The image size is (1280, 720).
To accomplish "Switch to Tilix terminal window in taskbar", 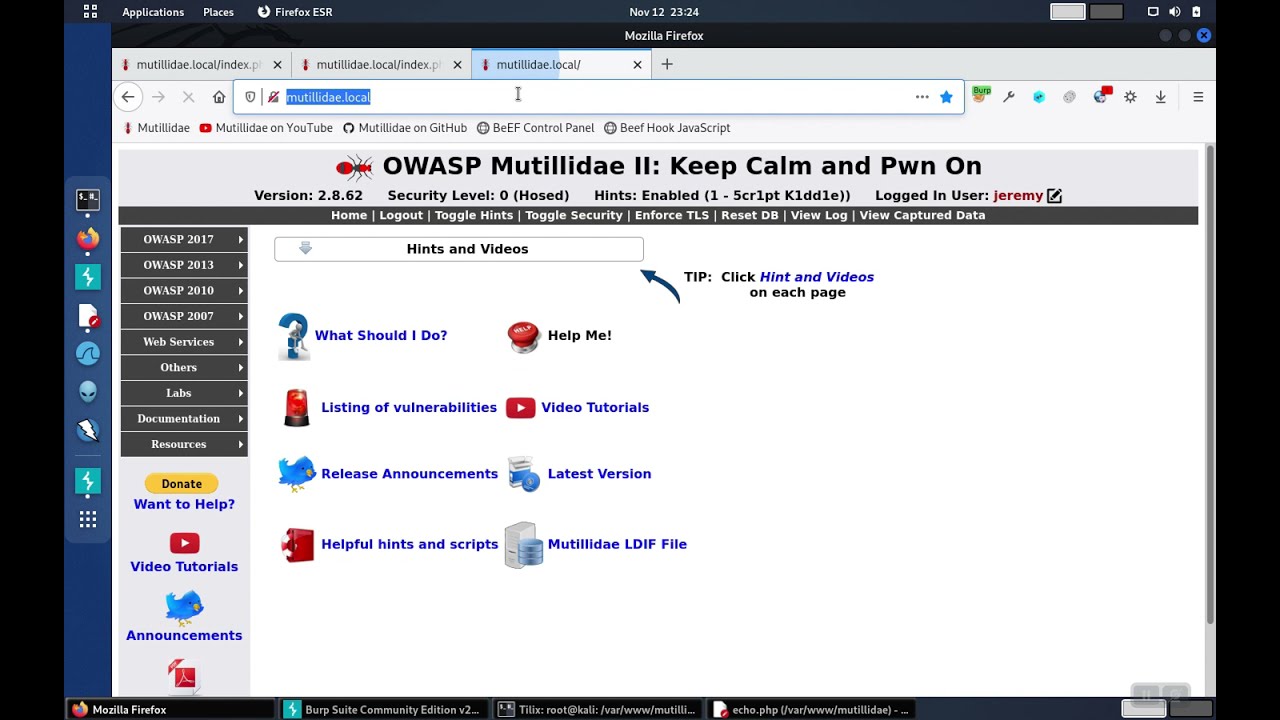I will click(x=597, y=710).
